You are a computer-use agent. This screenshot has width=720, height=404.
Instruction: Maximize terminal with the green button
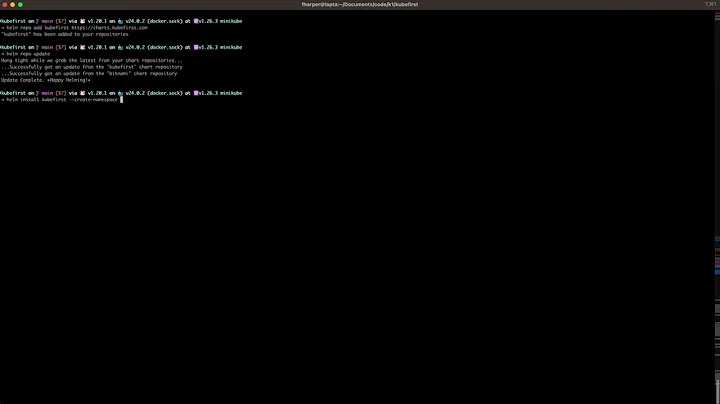pyautogui.click(x=20, y=5)
